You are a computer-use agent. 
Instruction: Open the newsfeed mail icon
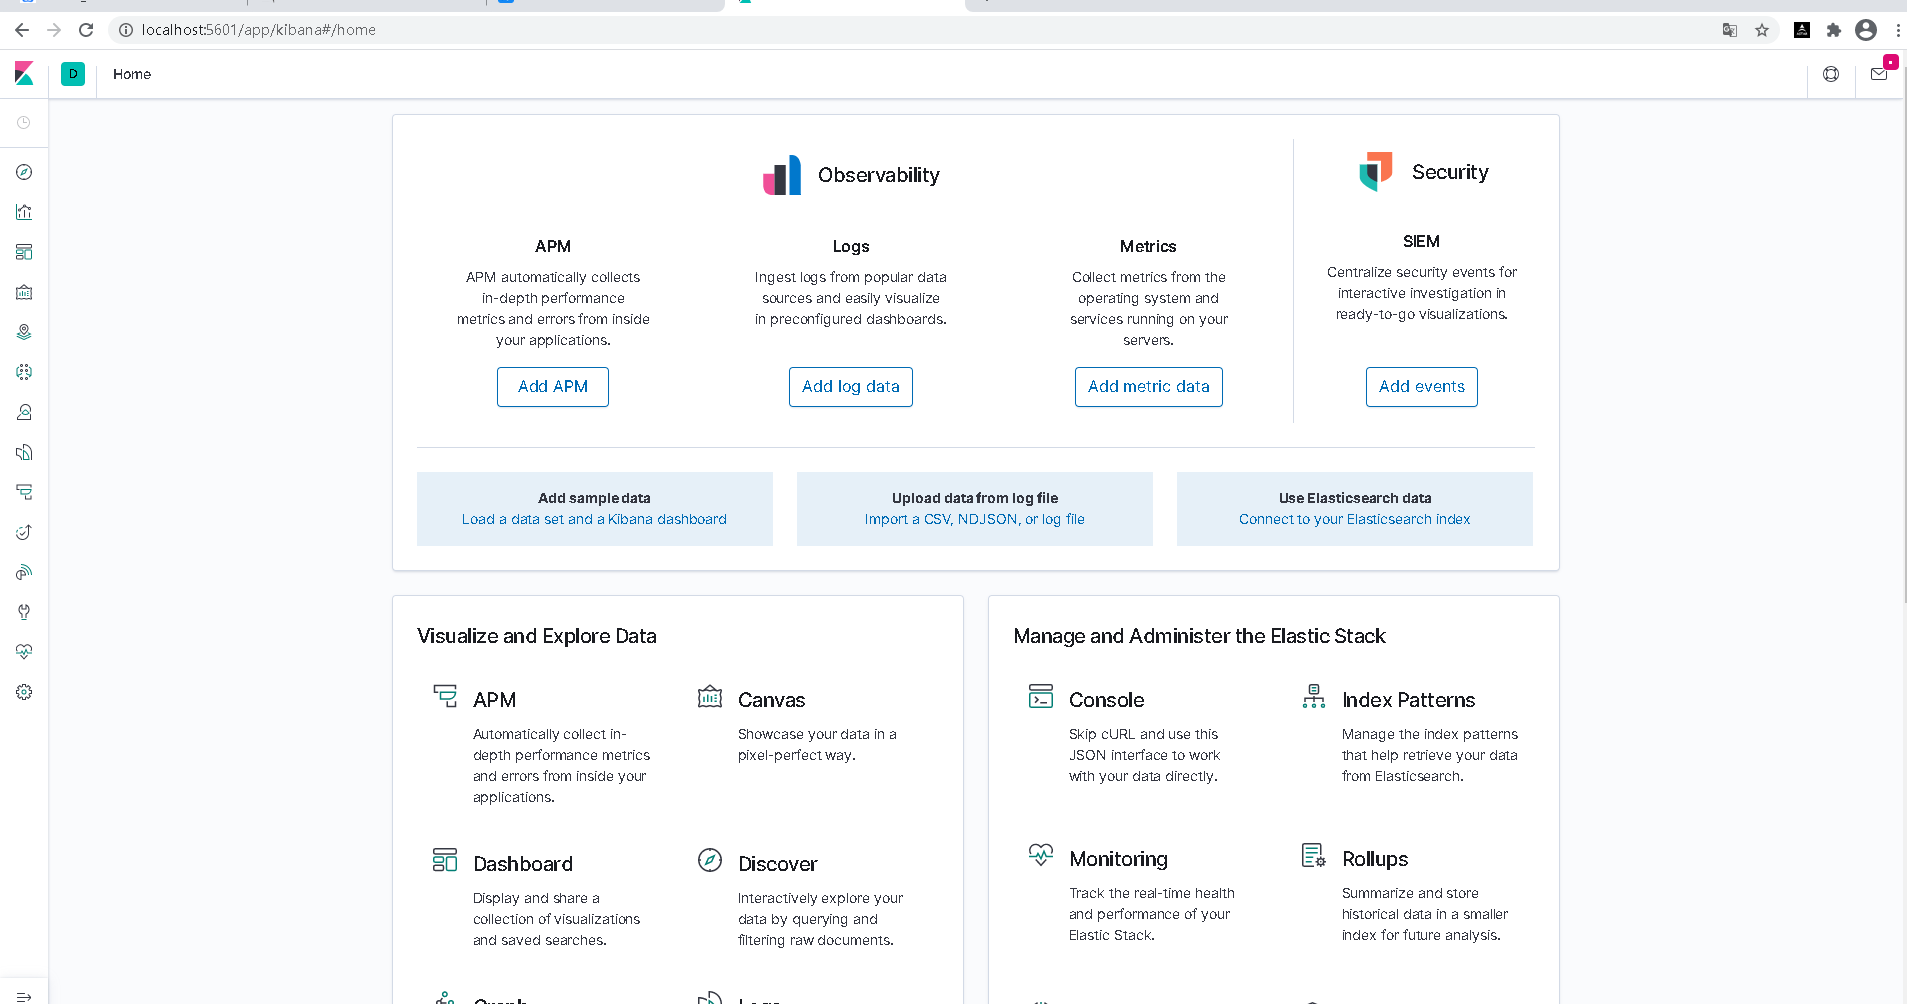coord(1879,74)
